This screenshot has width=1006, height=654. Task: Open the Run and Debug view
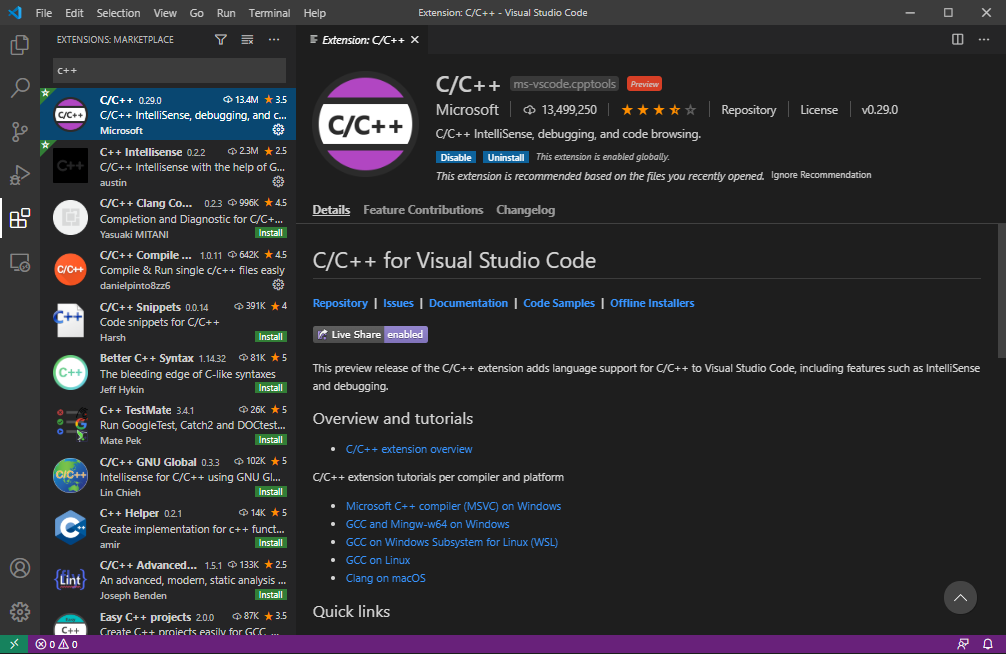click(x=20, y=175)
